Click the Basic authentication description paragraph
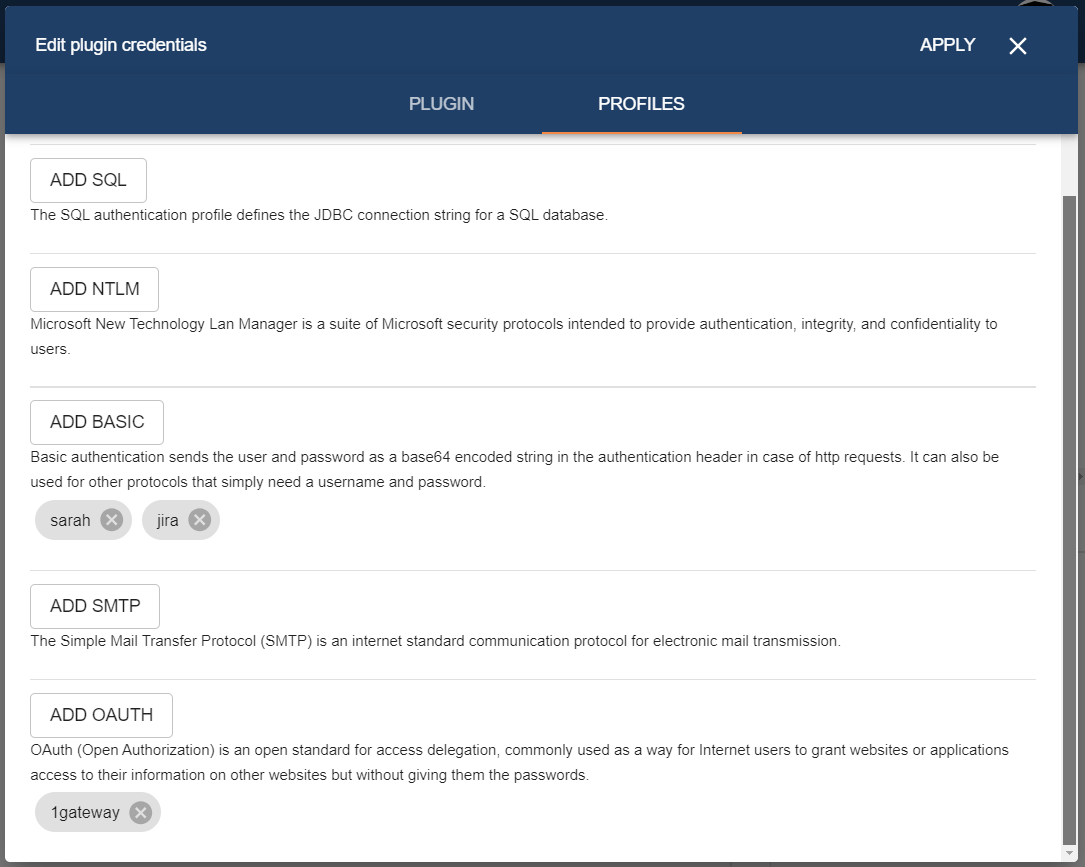Viewport: 1085px width, 867px height. coord(514,469)
